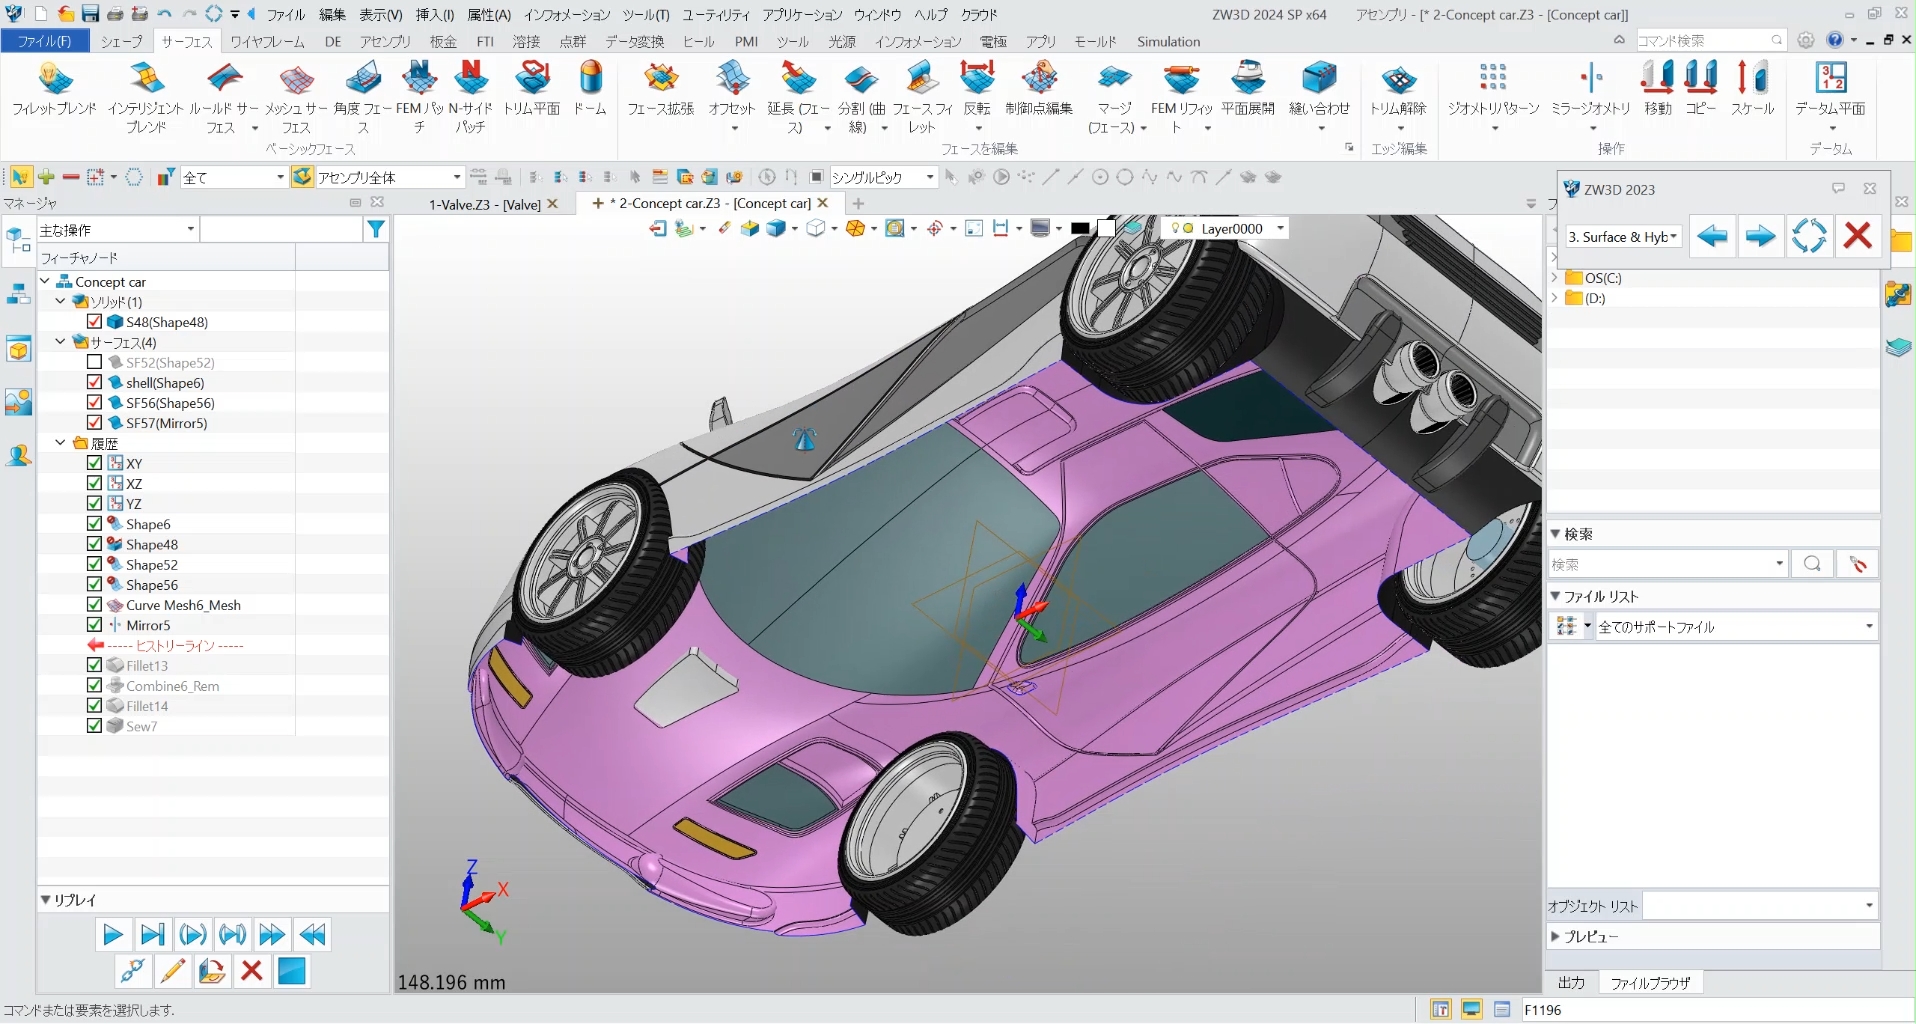Toggle the SF57(Mirror5) checkbox

[94, 422]
